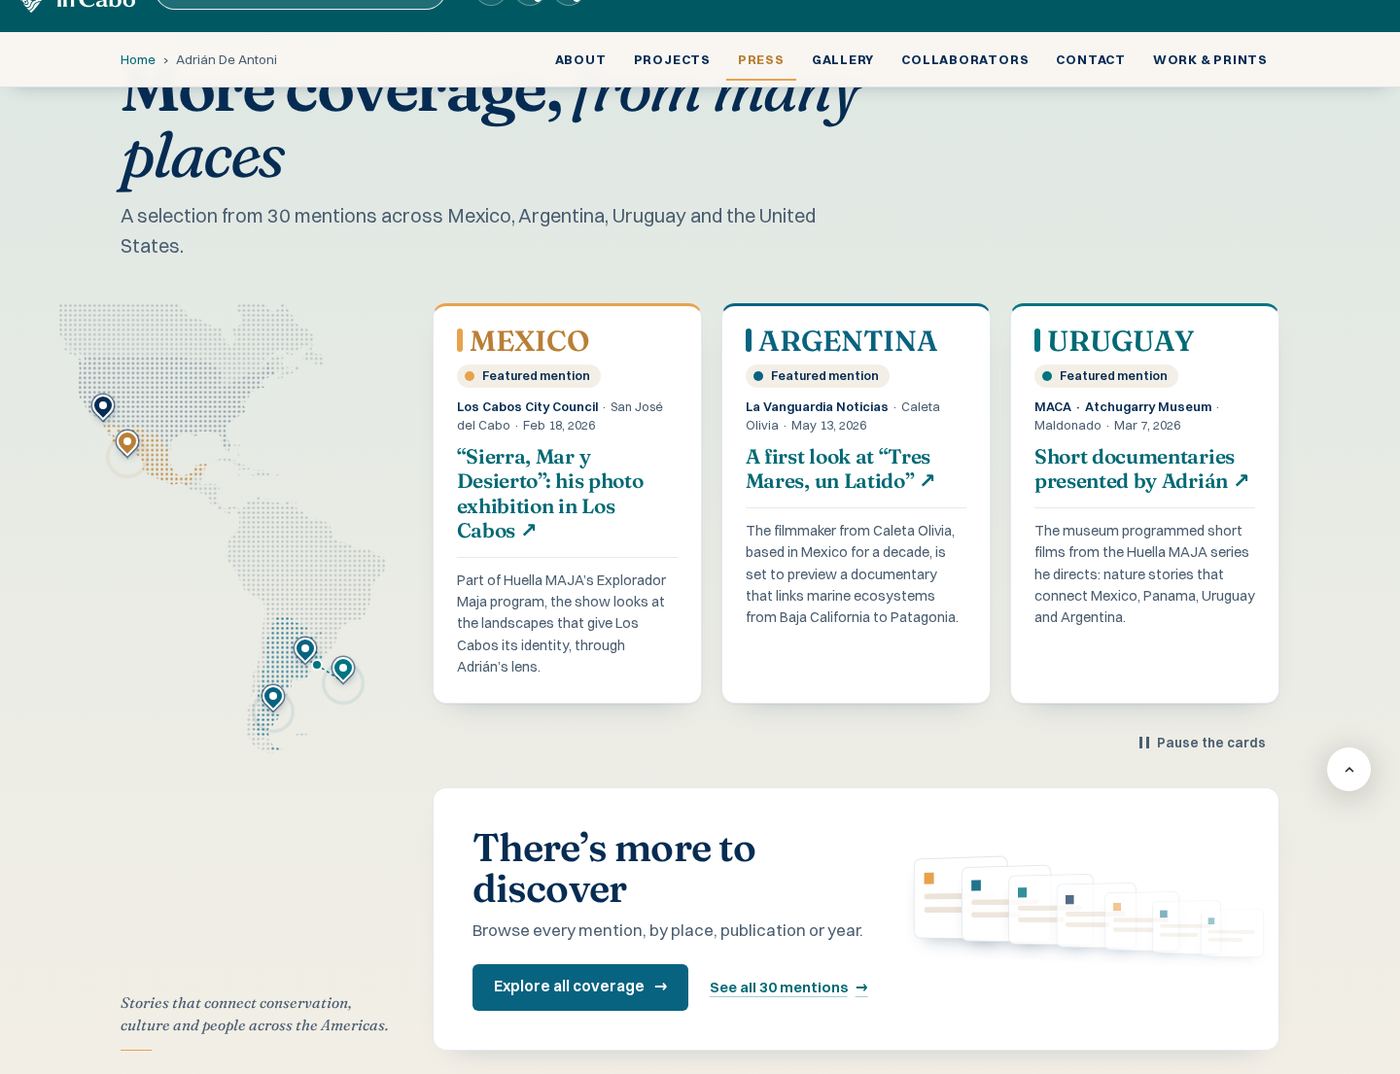Screen dimensions: 1400x1074
Task: Open the About nav item
Action: (x=580, y=60)
